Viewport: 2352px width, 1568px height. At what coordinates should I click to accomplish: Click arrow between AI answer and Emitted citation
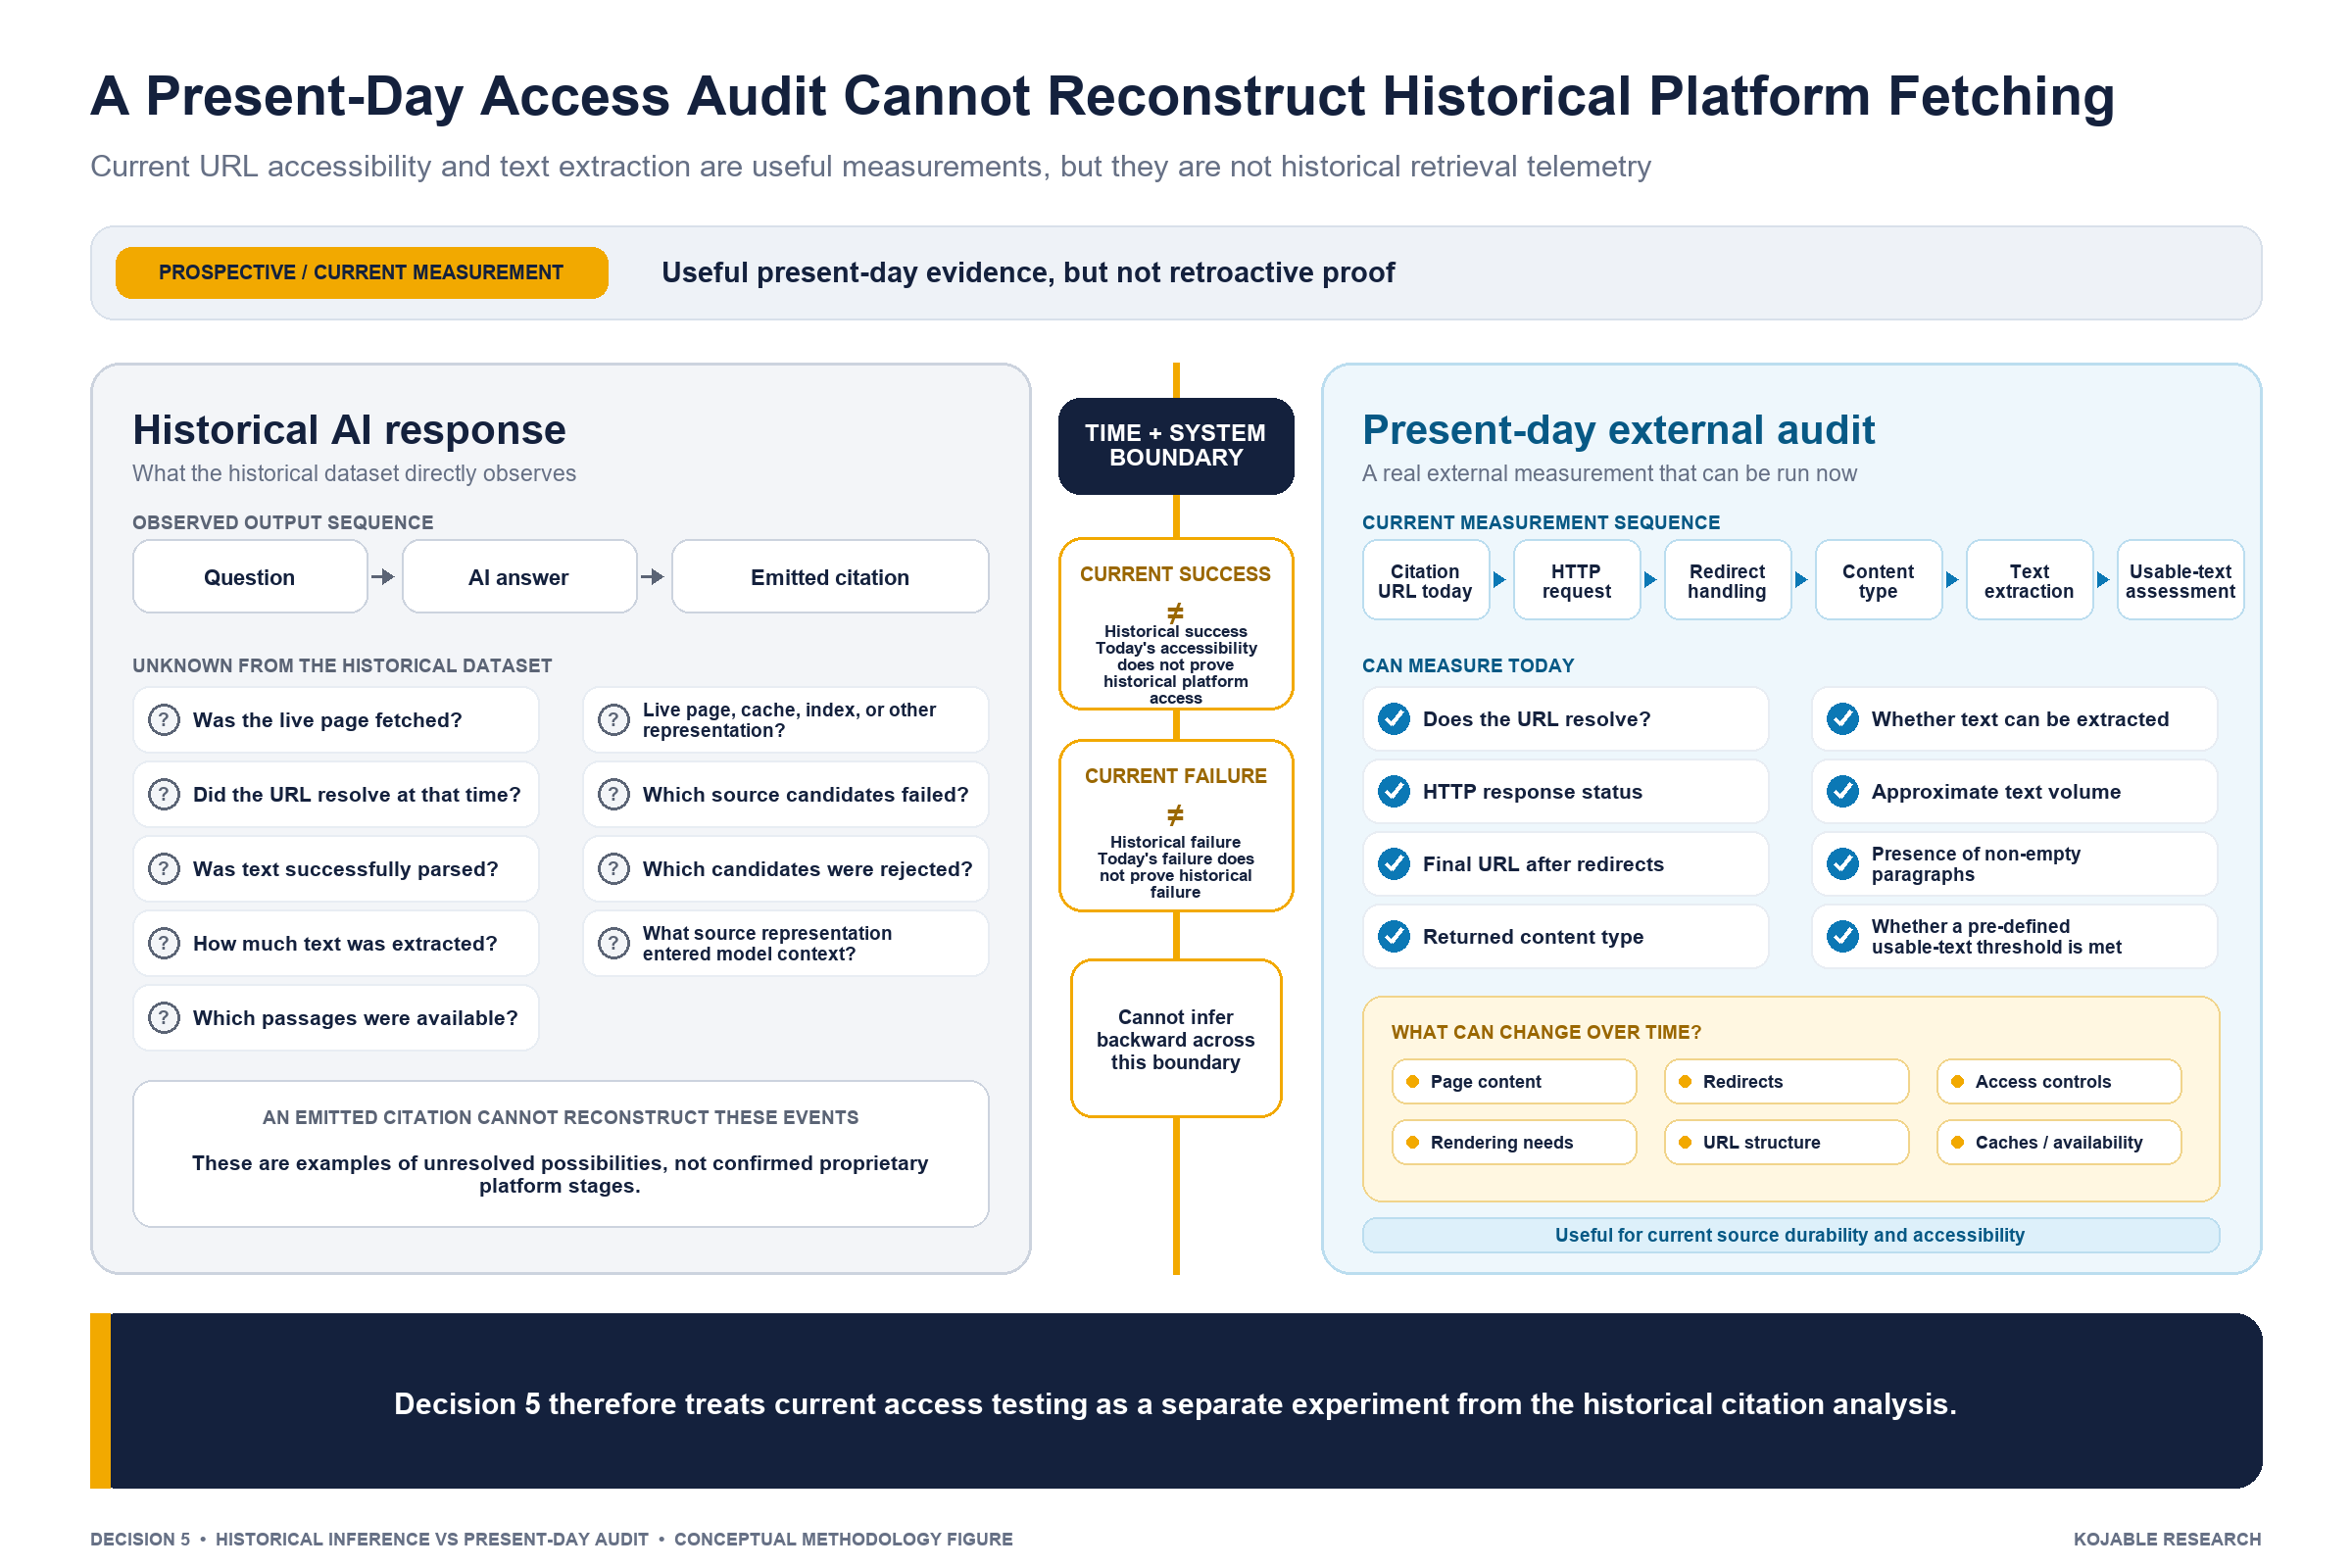tap(653, 577)
